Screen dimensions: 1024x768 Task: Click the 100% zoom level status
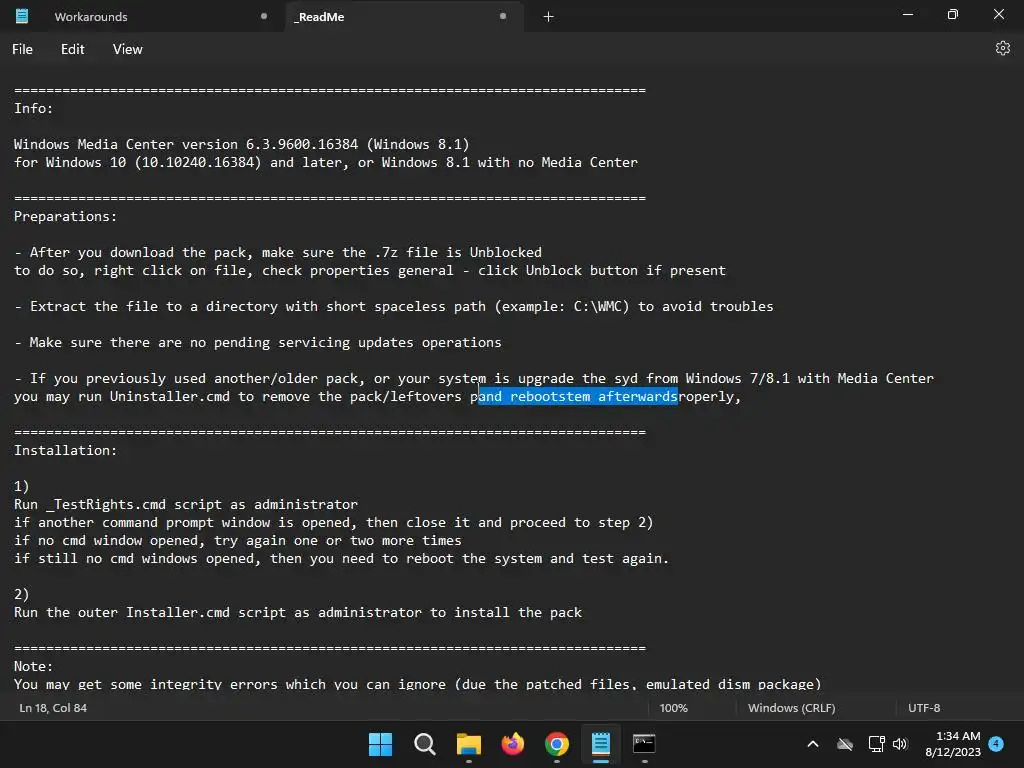[673, 708]
